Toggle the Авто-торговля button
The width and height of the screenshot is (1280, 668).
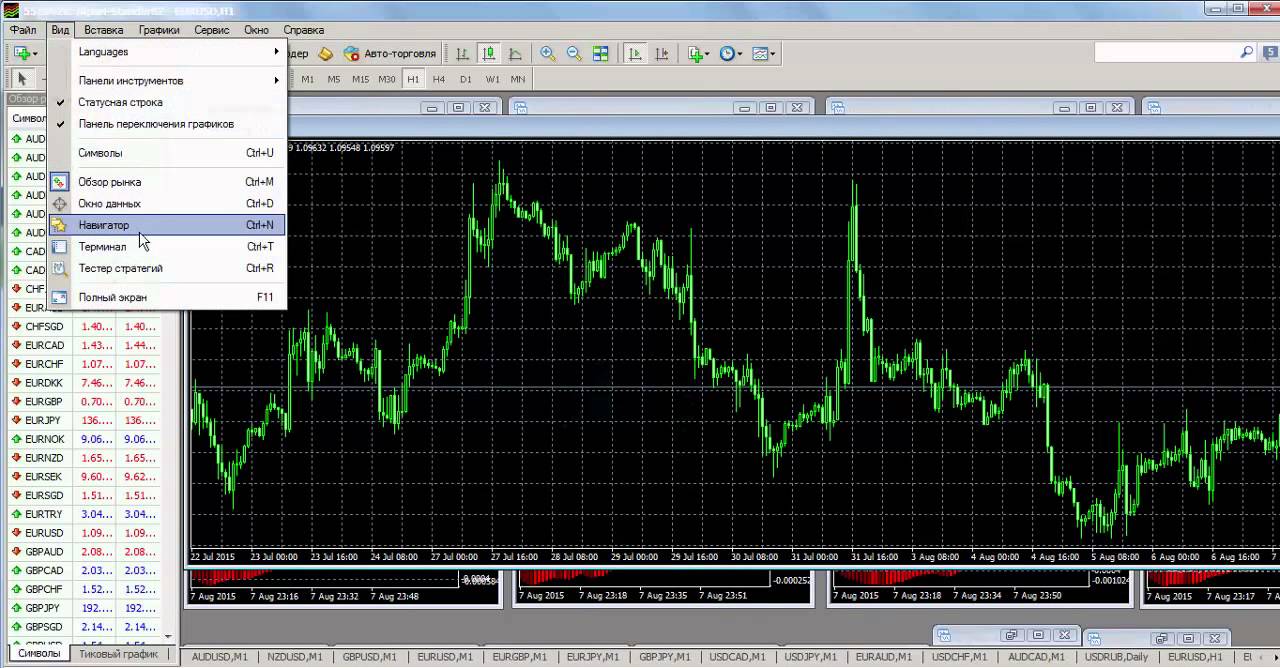point(390,53)
